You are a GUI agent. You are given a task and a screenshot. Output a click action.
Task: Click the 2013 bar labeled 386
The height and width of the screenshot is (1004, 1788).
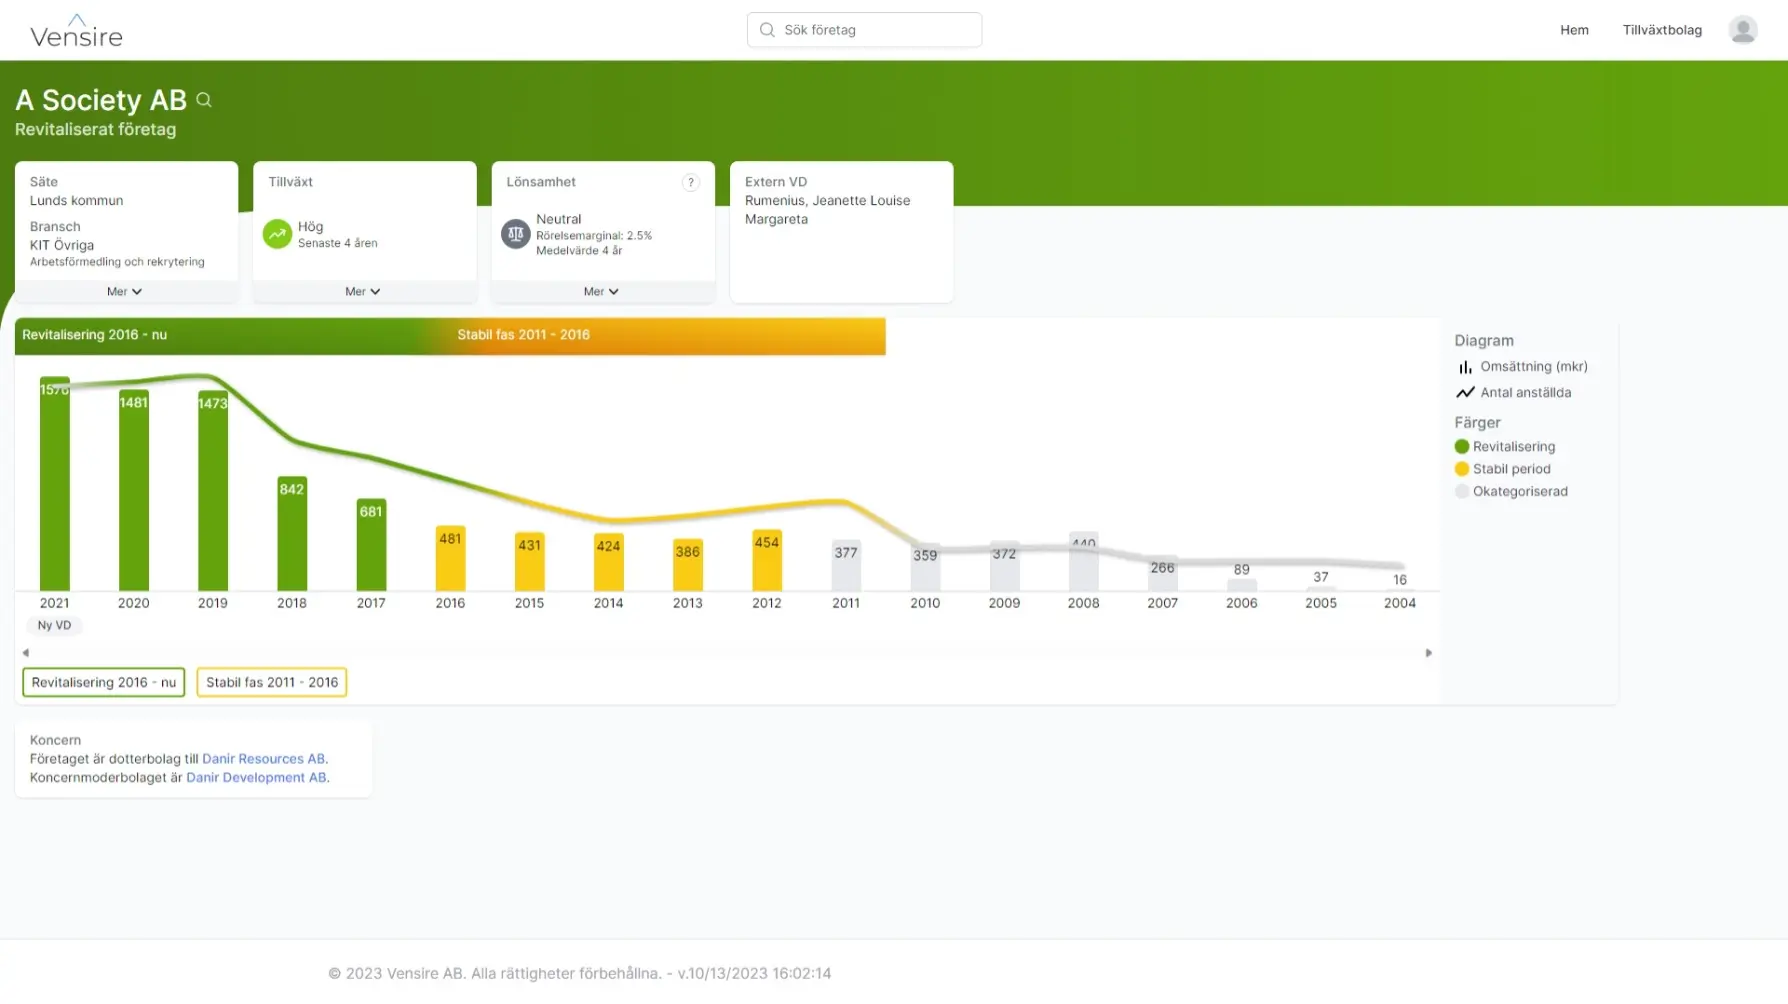tap(688, 565)
